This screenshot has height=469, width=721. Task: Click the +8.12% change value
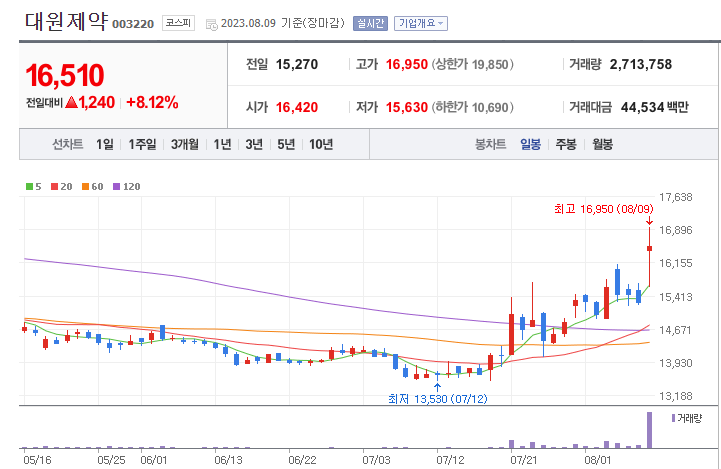pyautogui.click(x=152, y=102)
